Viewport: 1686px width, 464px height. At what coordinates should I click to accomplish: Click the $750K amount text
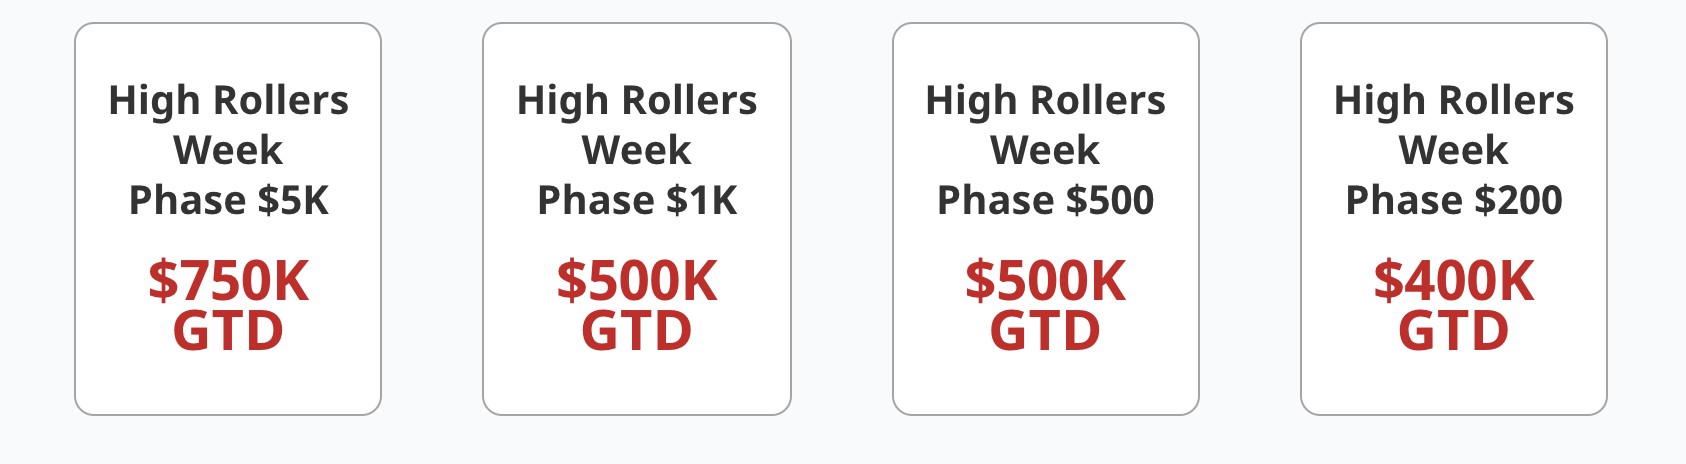tap(228, 281)
